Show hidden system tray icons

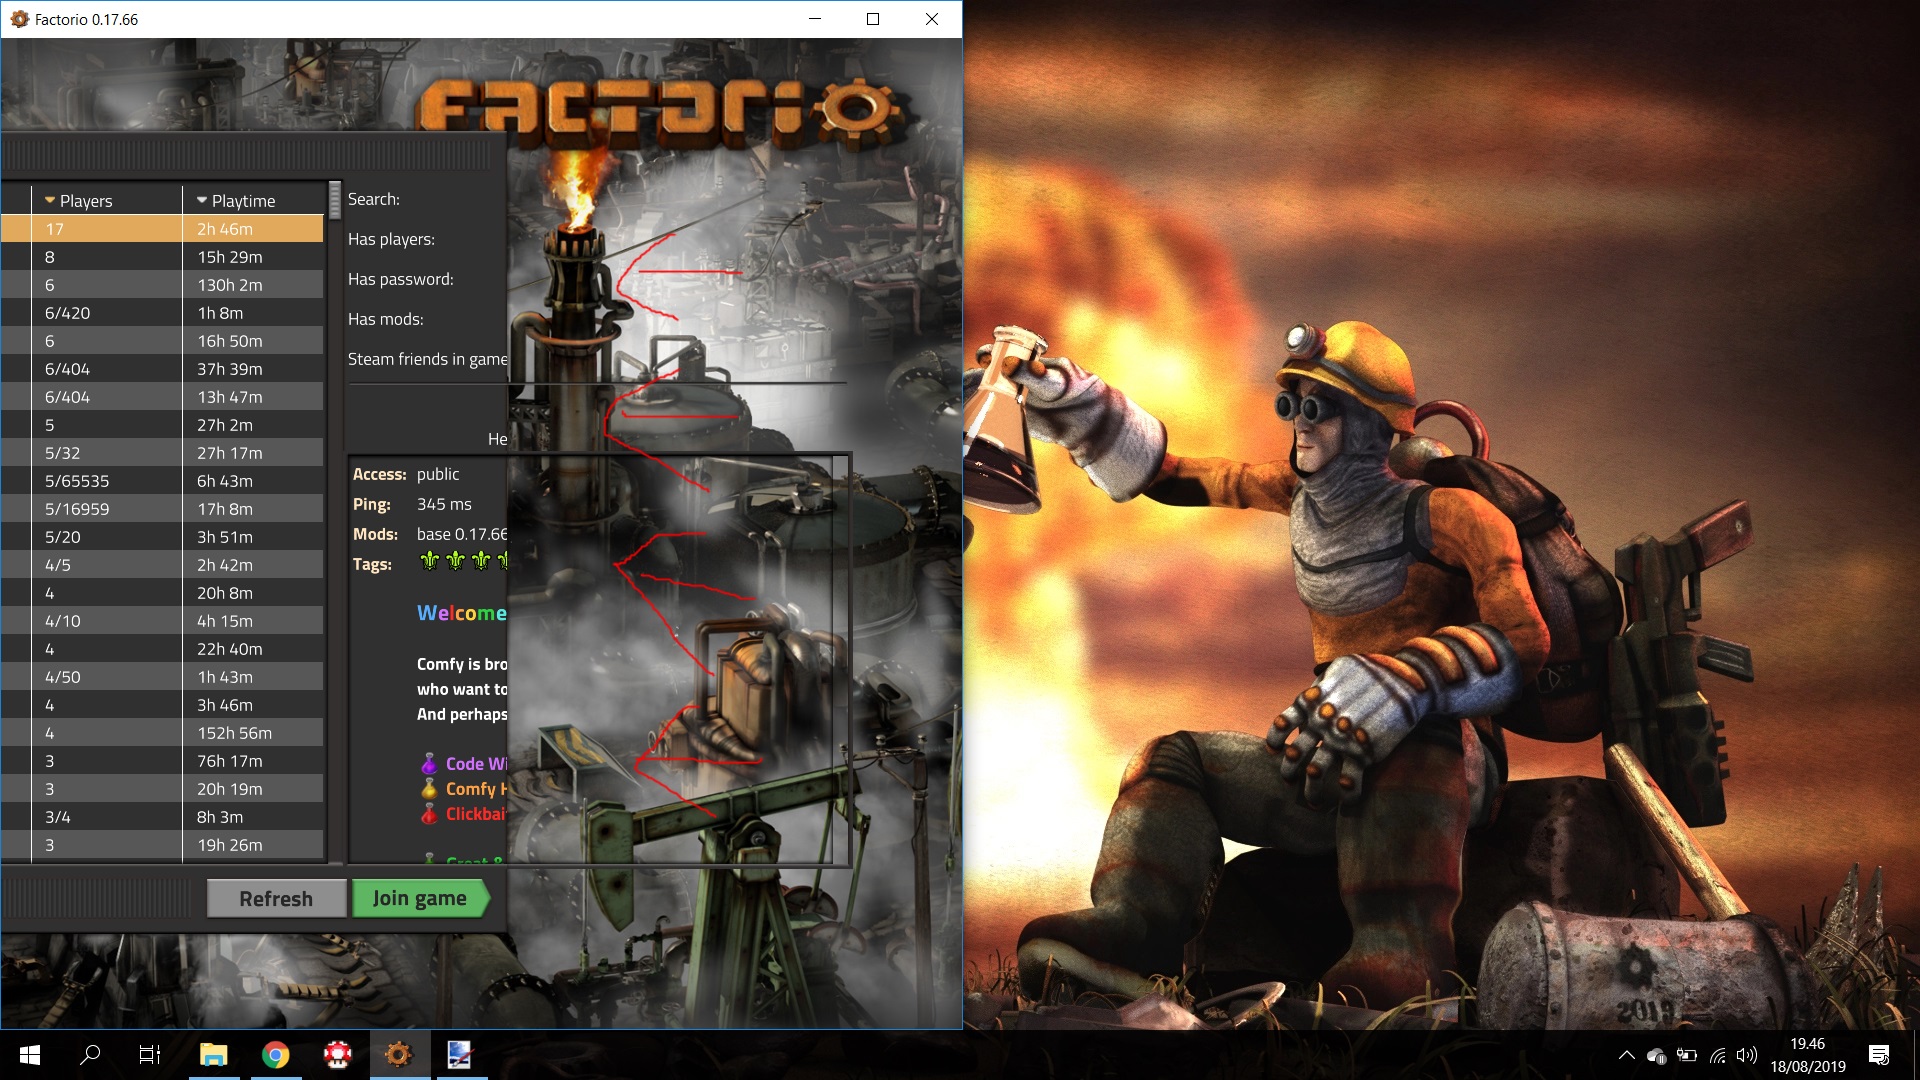click(1627, 1055)
